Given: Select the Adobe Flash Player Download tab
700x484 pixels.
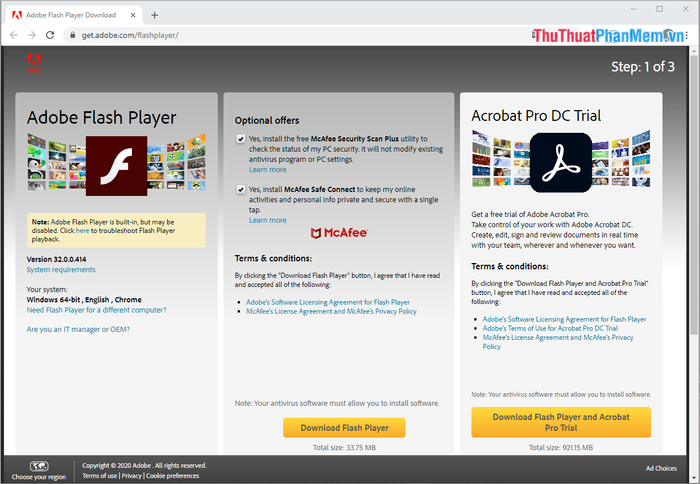Looking at the screenshot, I should pyautogui.click(x=74, y=15).
